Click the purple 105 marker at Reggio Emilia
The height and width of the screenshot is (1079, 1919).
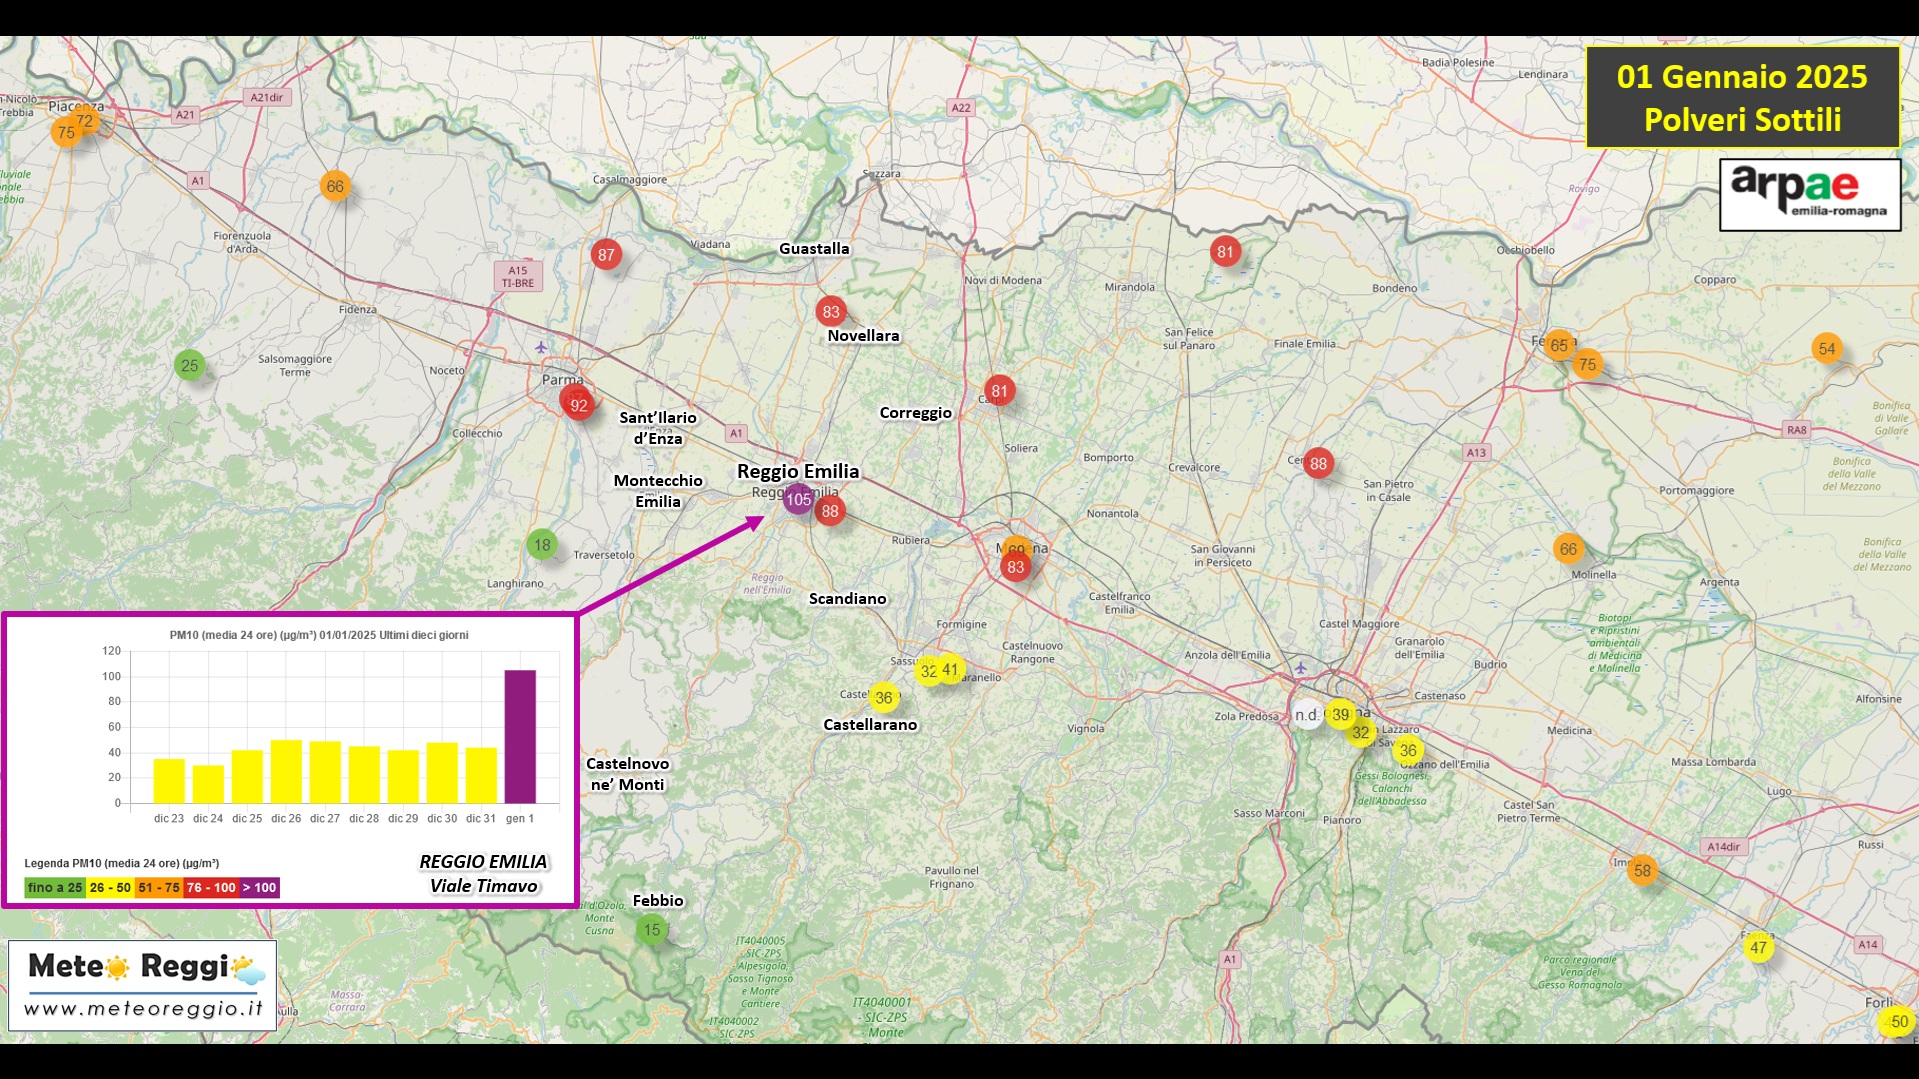(798, 499)
